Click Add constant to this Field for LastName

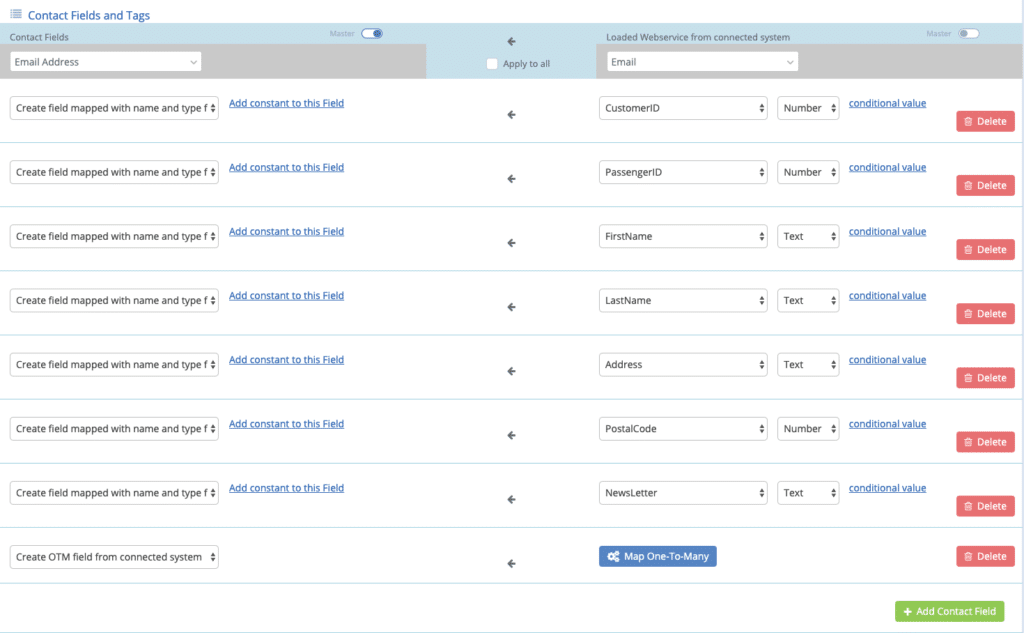coord(286,295)
